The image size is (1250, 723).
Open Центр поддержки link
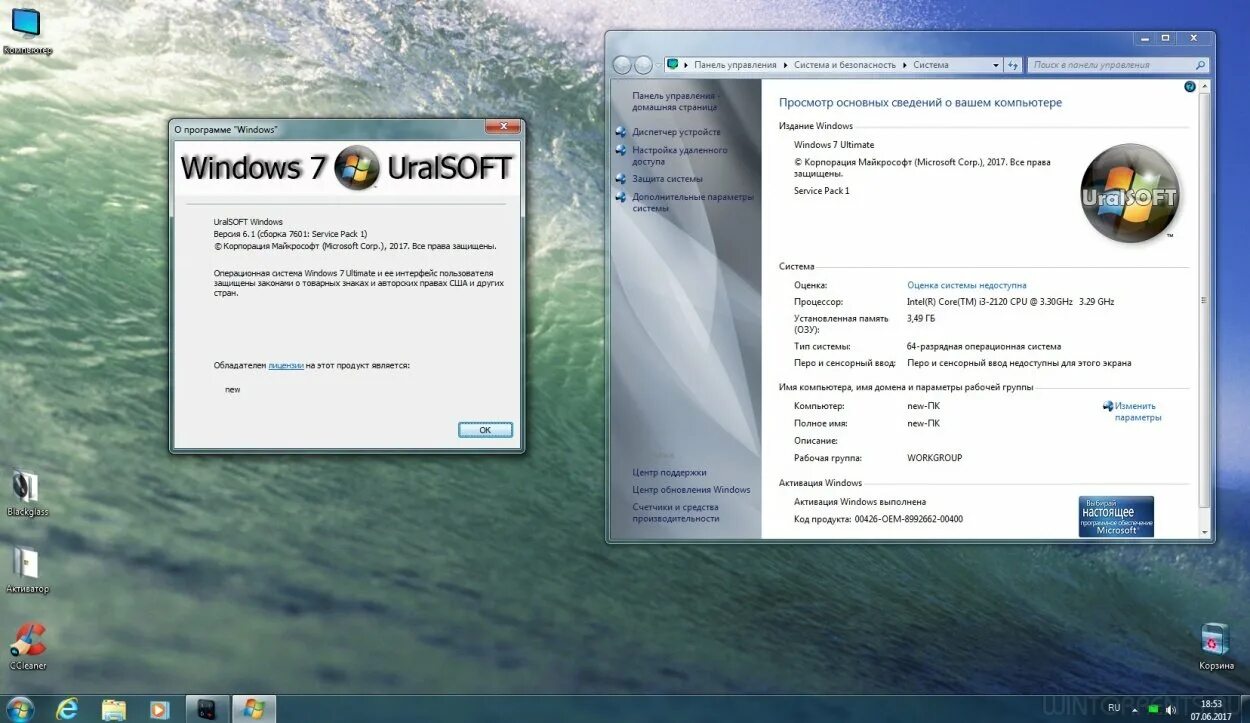(x=669, y=473)
